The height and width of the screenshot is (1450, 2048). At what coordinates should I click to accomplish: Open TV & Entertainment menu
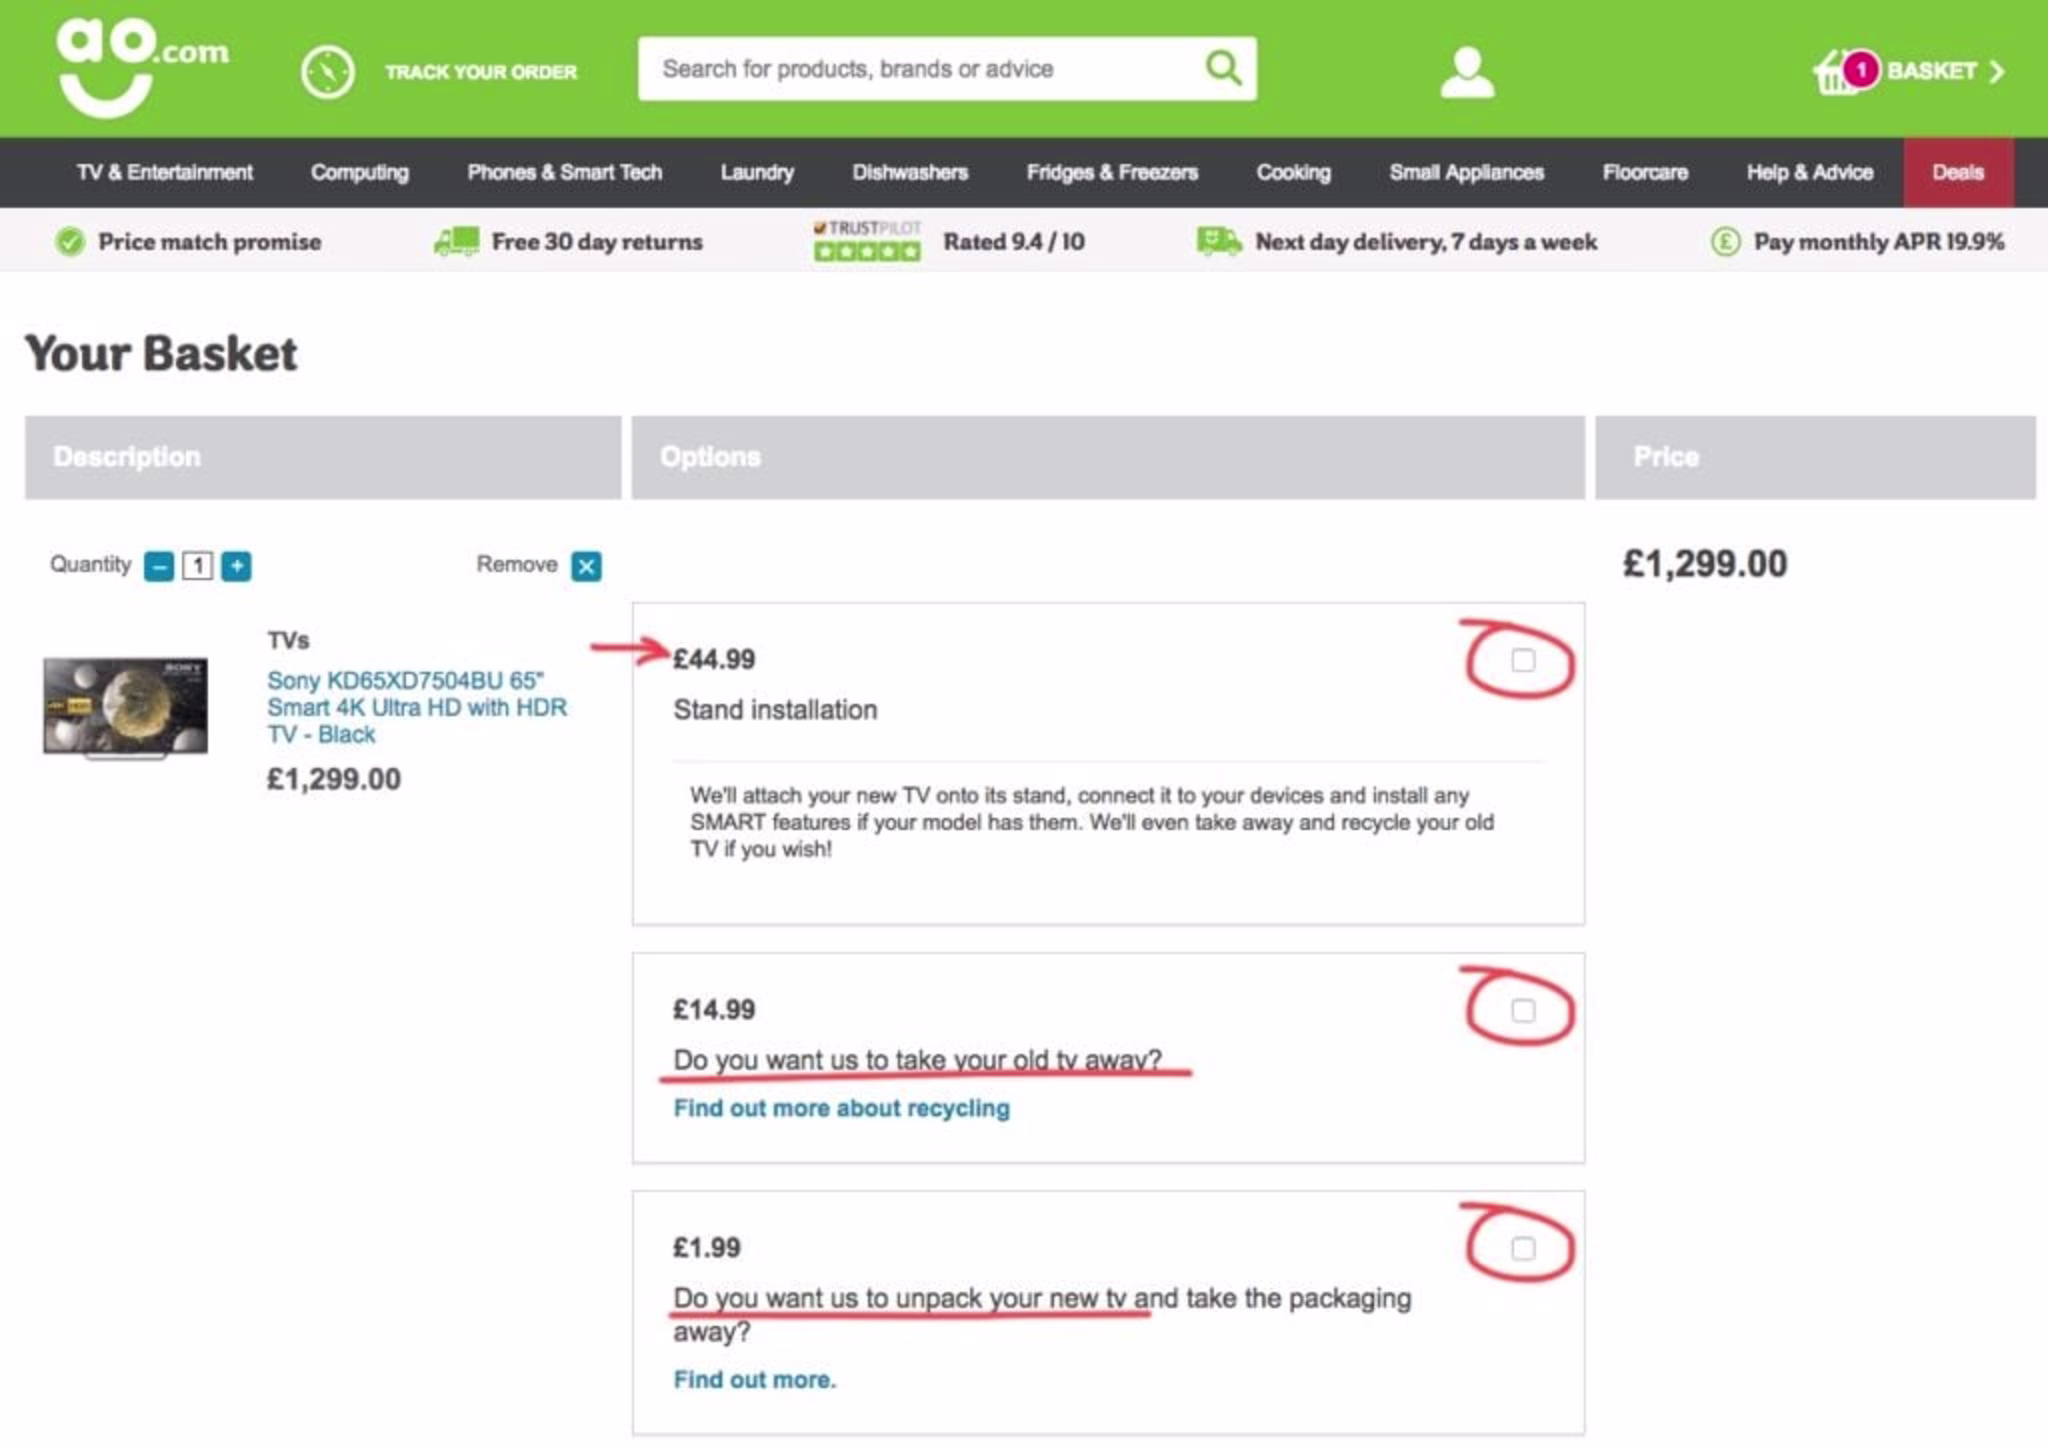click(165, 172)
